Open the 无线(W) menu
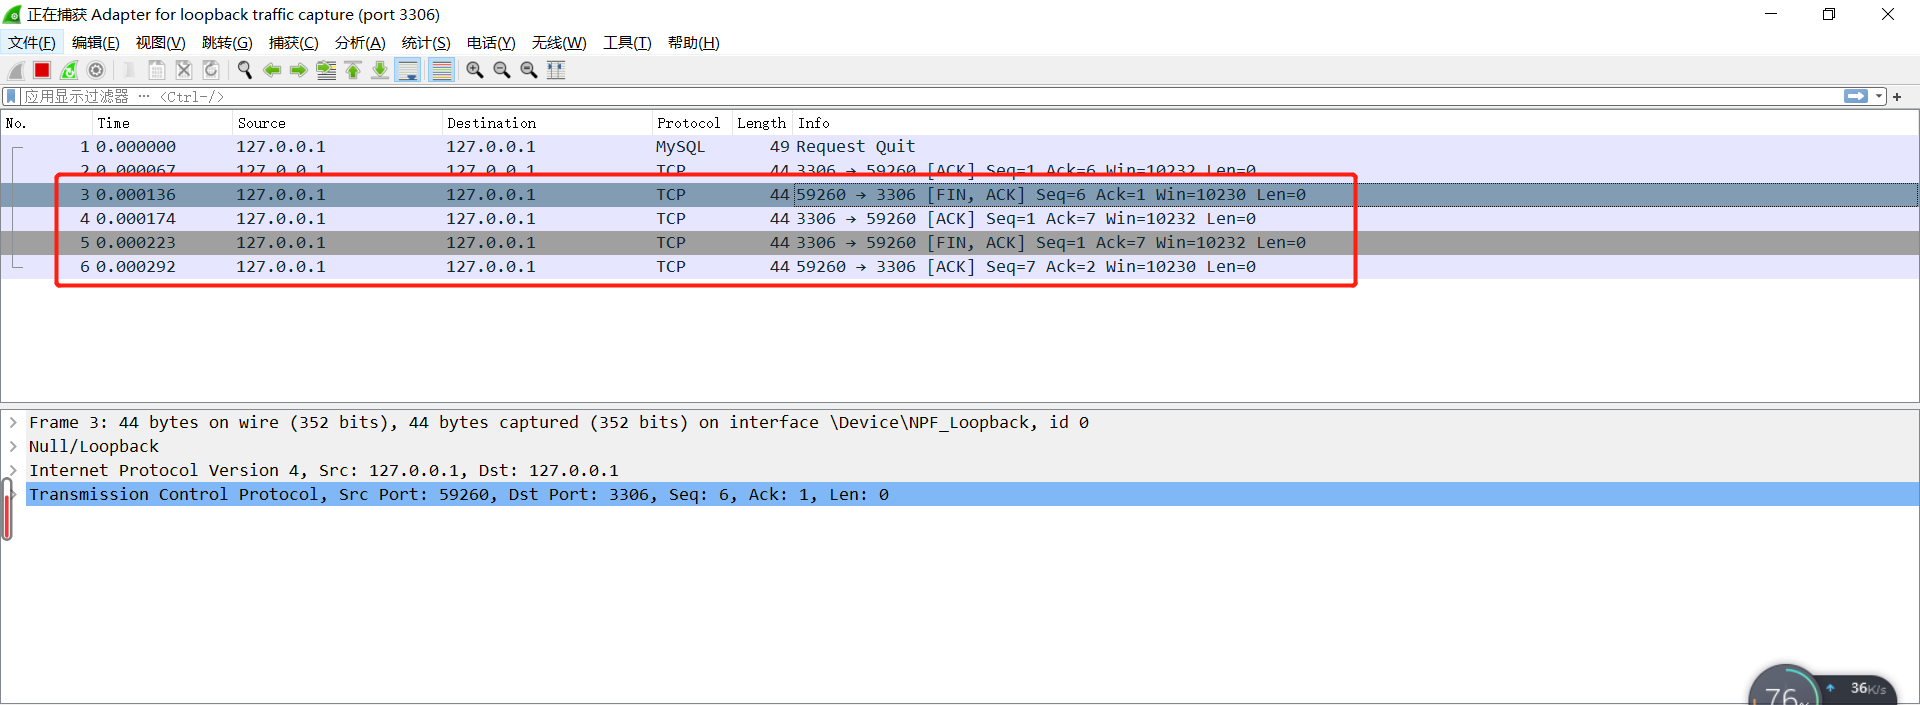1920x705 pixels. (x=559, y=43)
